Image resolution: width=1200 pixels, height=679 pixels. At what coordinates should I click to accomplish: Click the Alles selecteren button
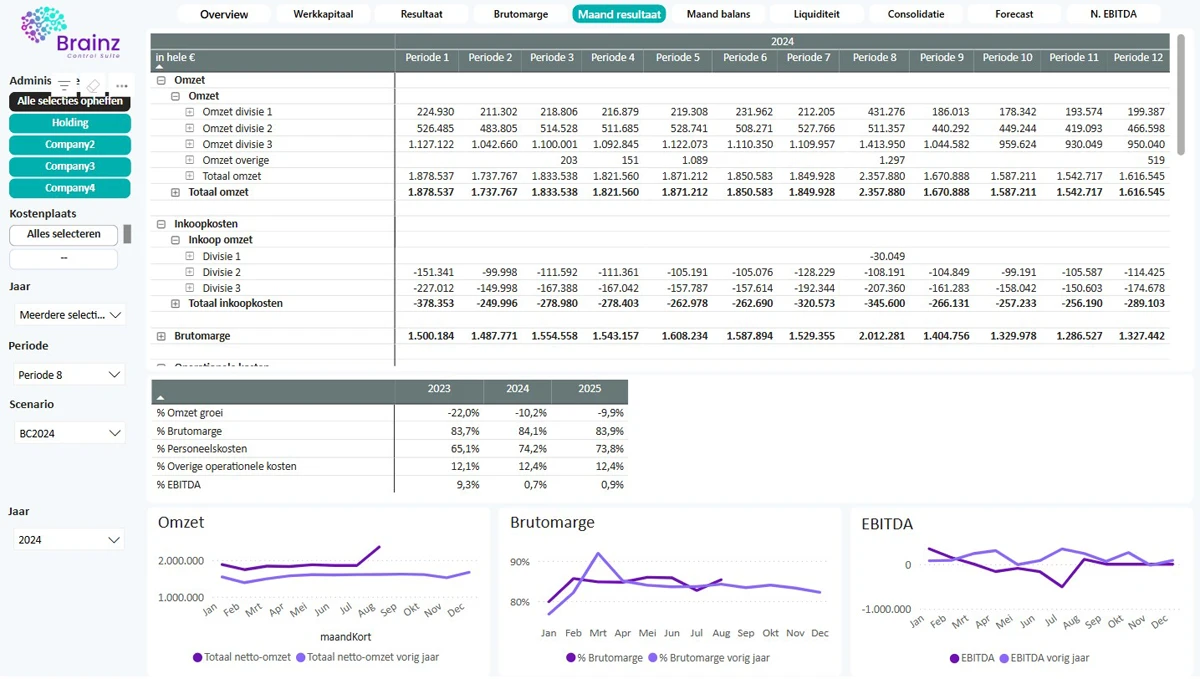click(x=64, y=234)
